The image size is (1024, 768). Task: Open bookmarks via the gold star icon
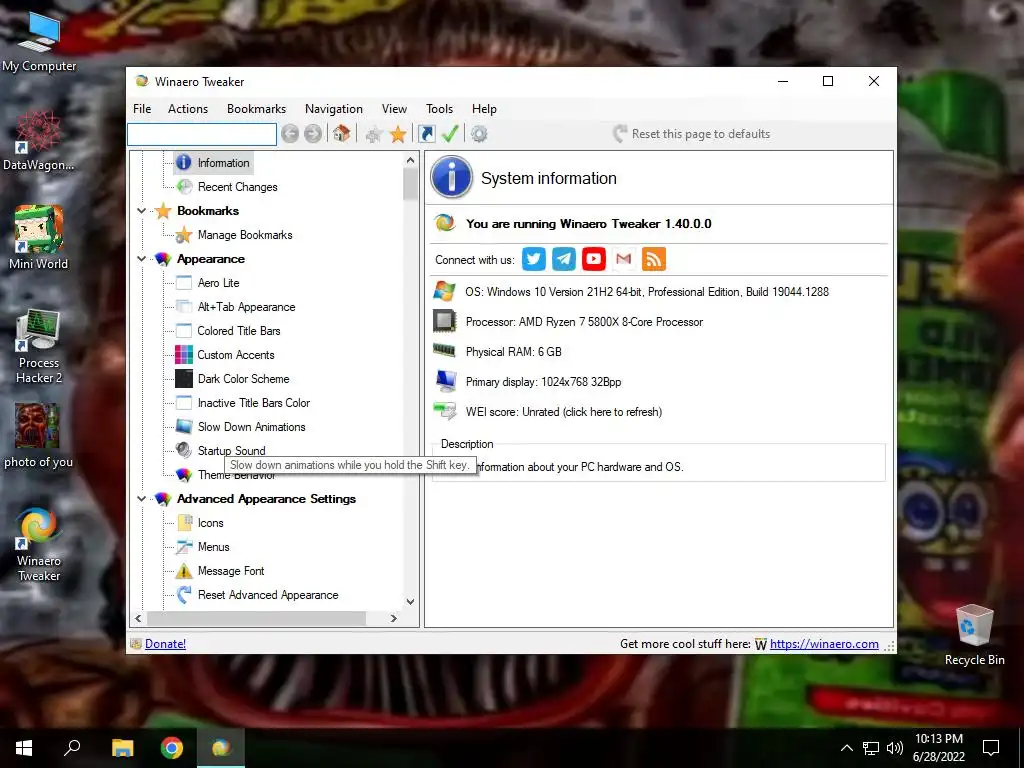(x=398, y=135)
